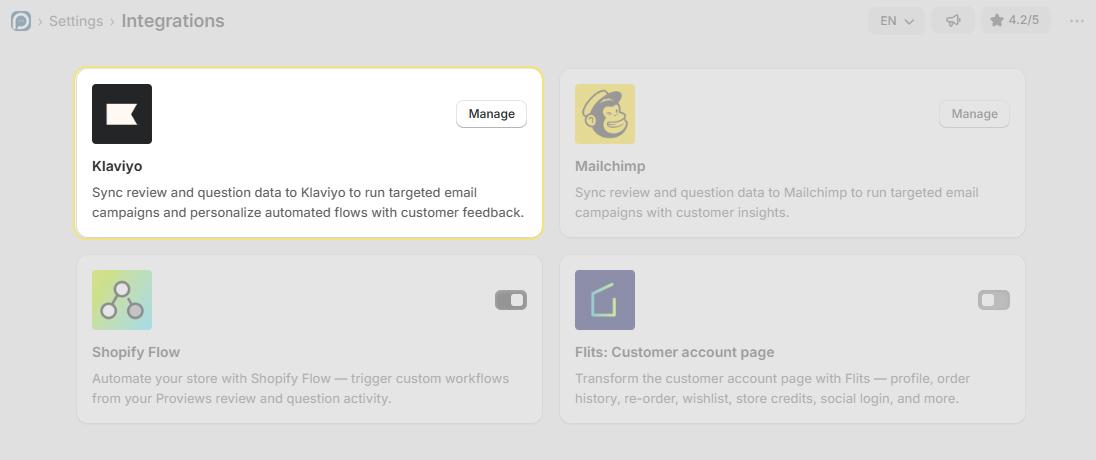Click the 4.2/5 star rating button
Image resolution: width=1096 pixels, height=460 pixels.
(1015, 20)
